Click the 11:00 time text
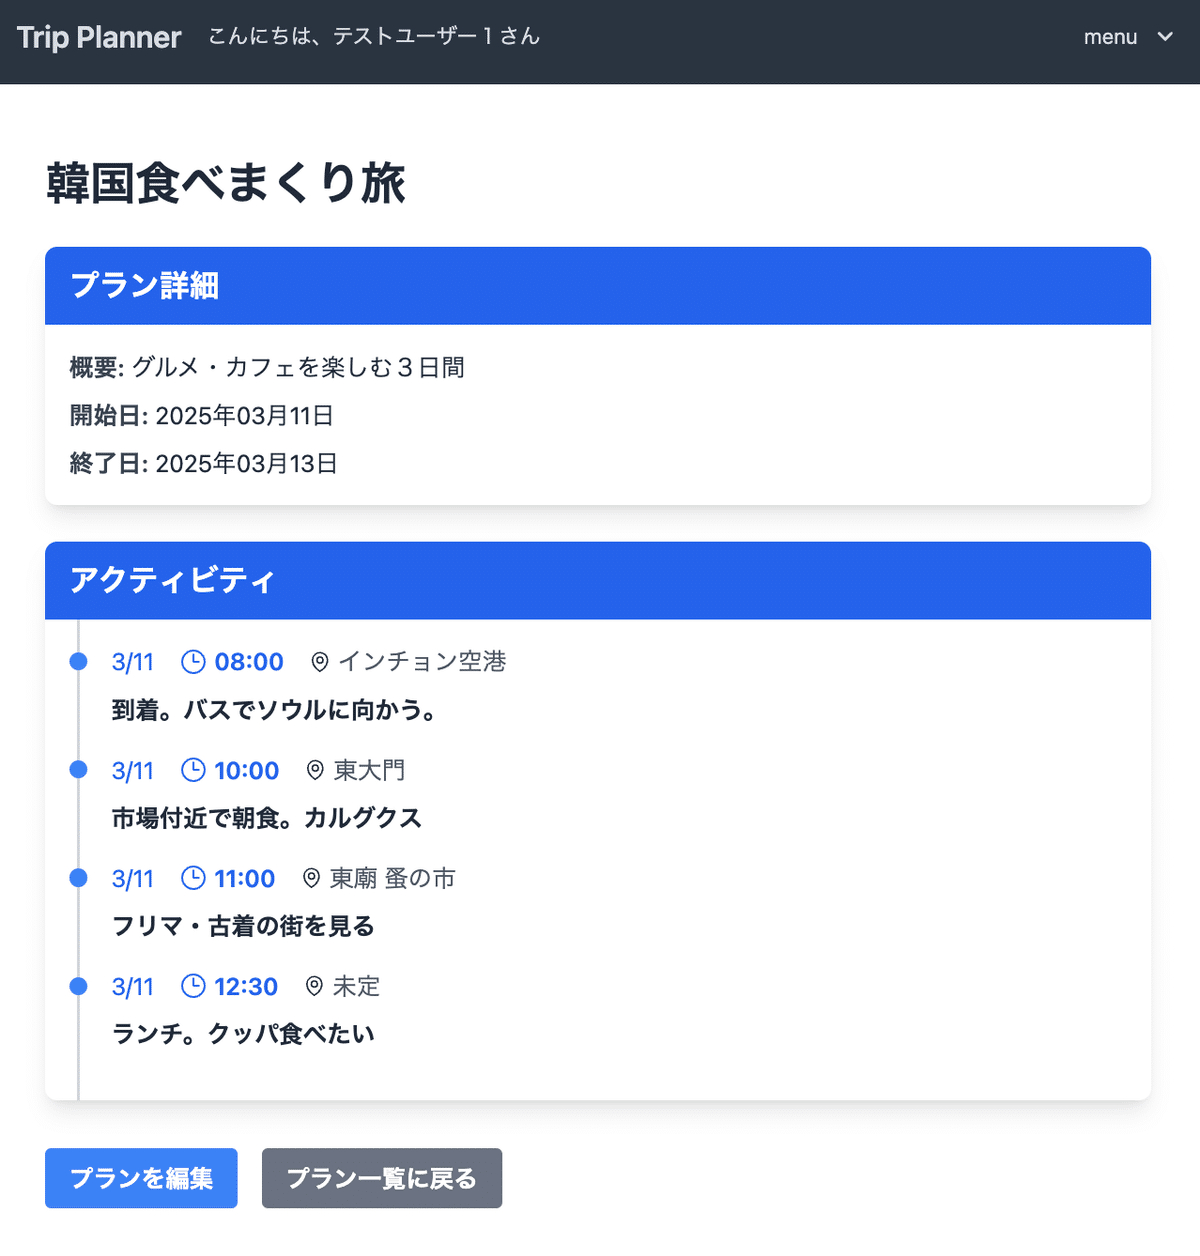 coord(245,878)
